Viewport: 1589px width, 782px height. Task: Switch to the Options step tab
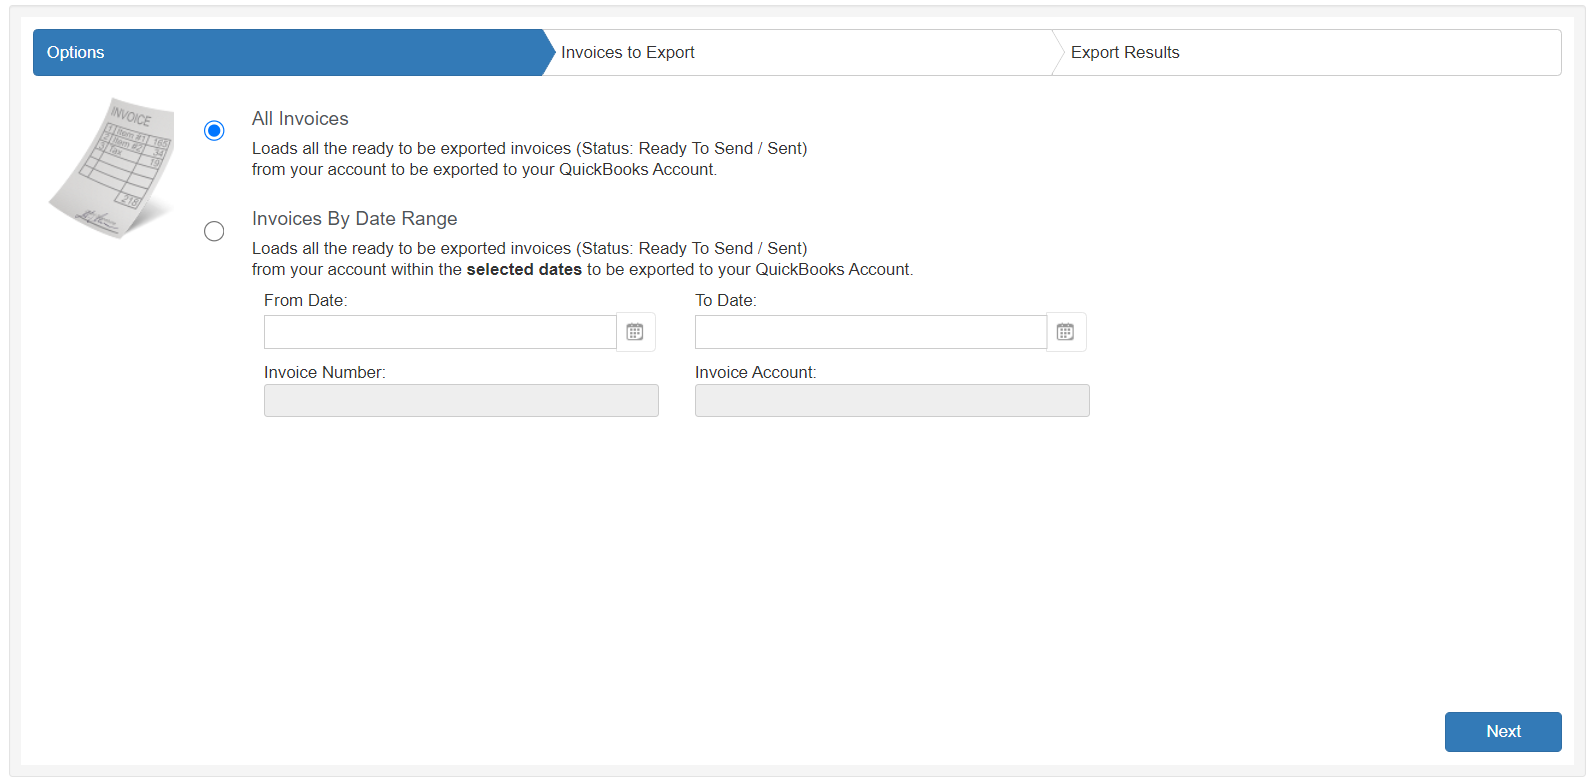pyautogui.click(x=287, y=53)
